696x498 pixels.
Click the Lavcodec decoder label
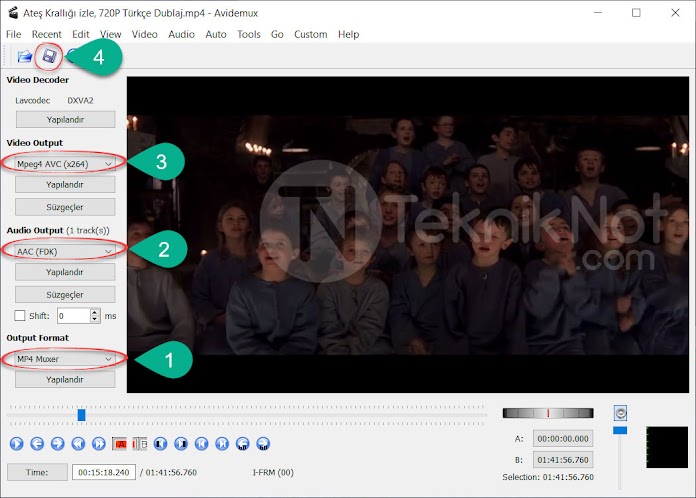tap(32, 100)
